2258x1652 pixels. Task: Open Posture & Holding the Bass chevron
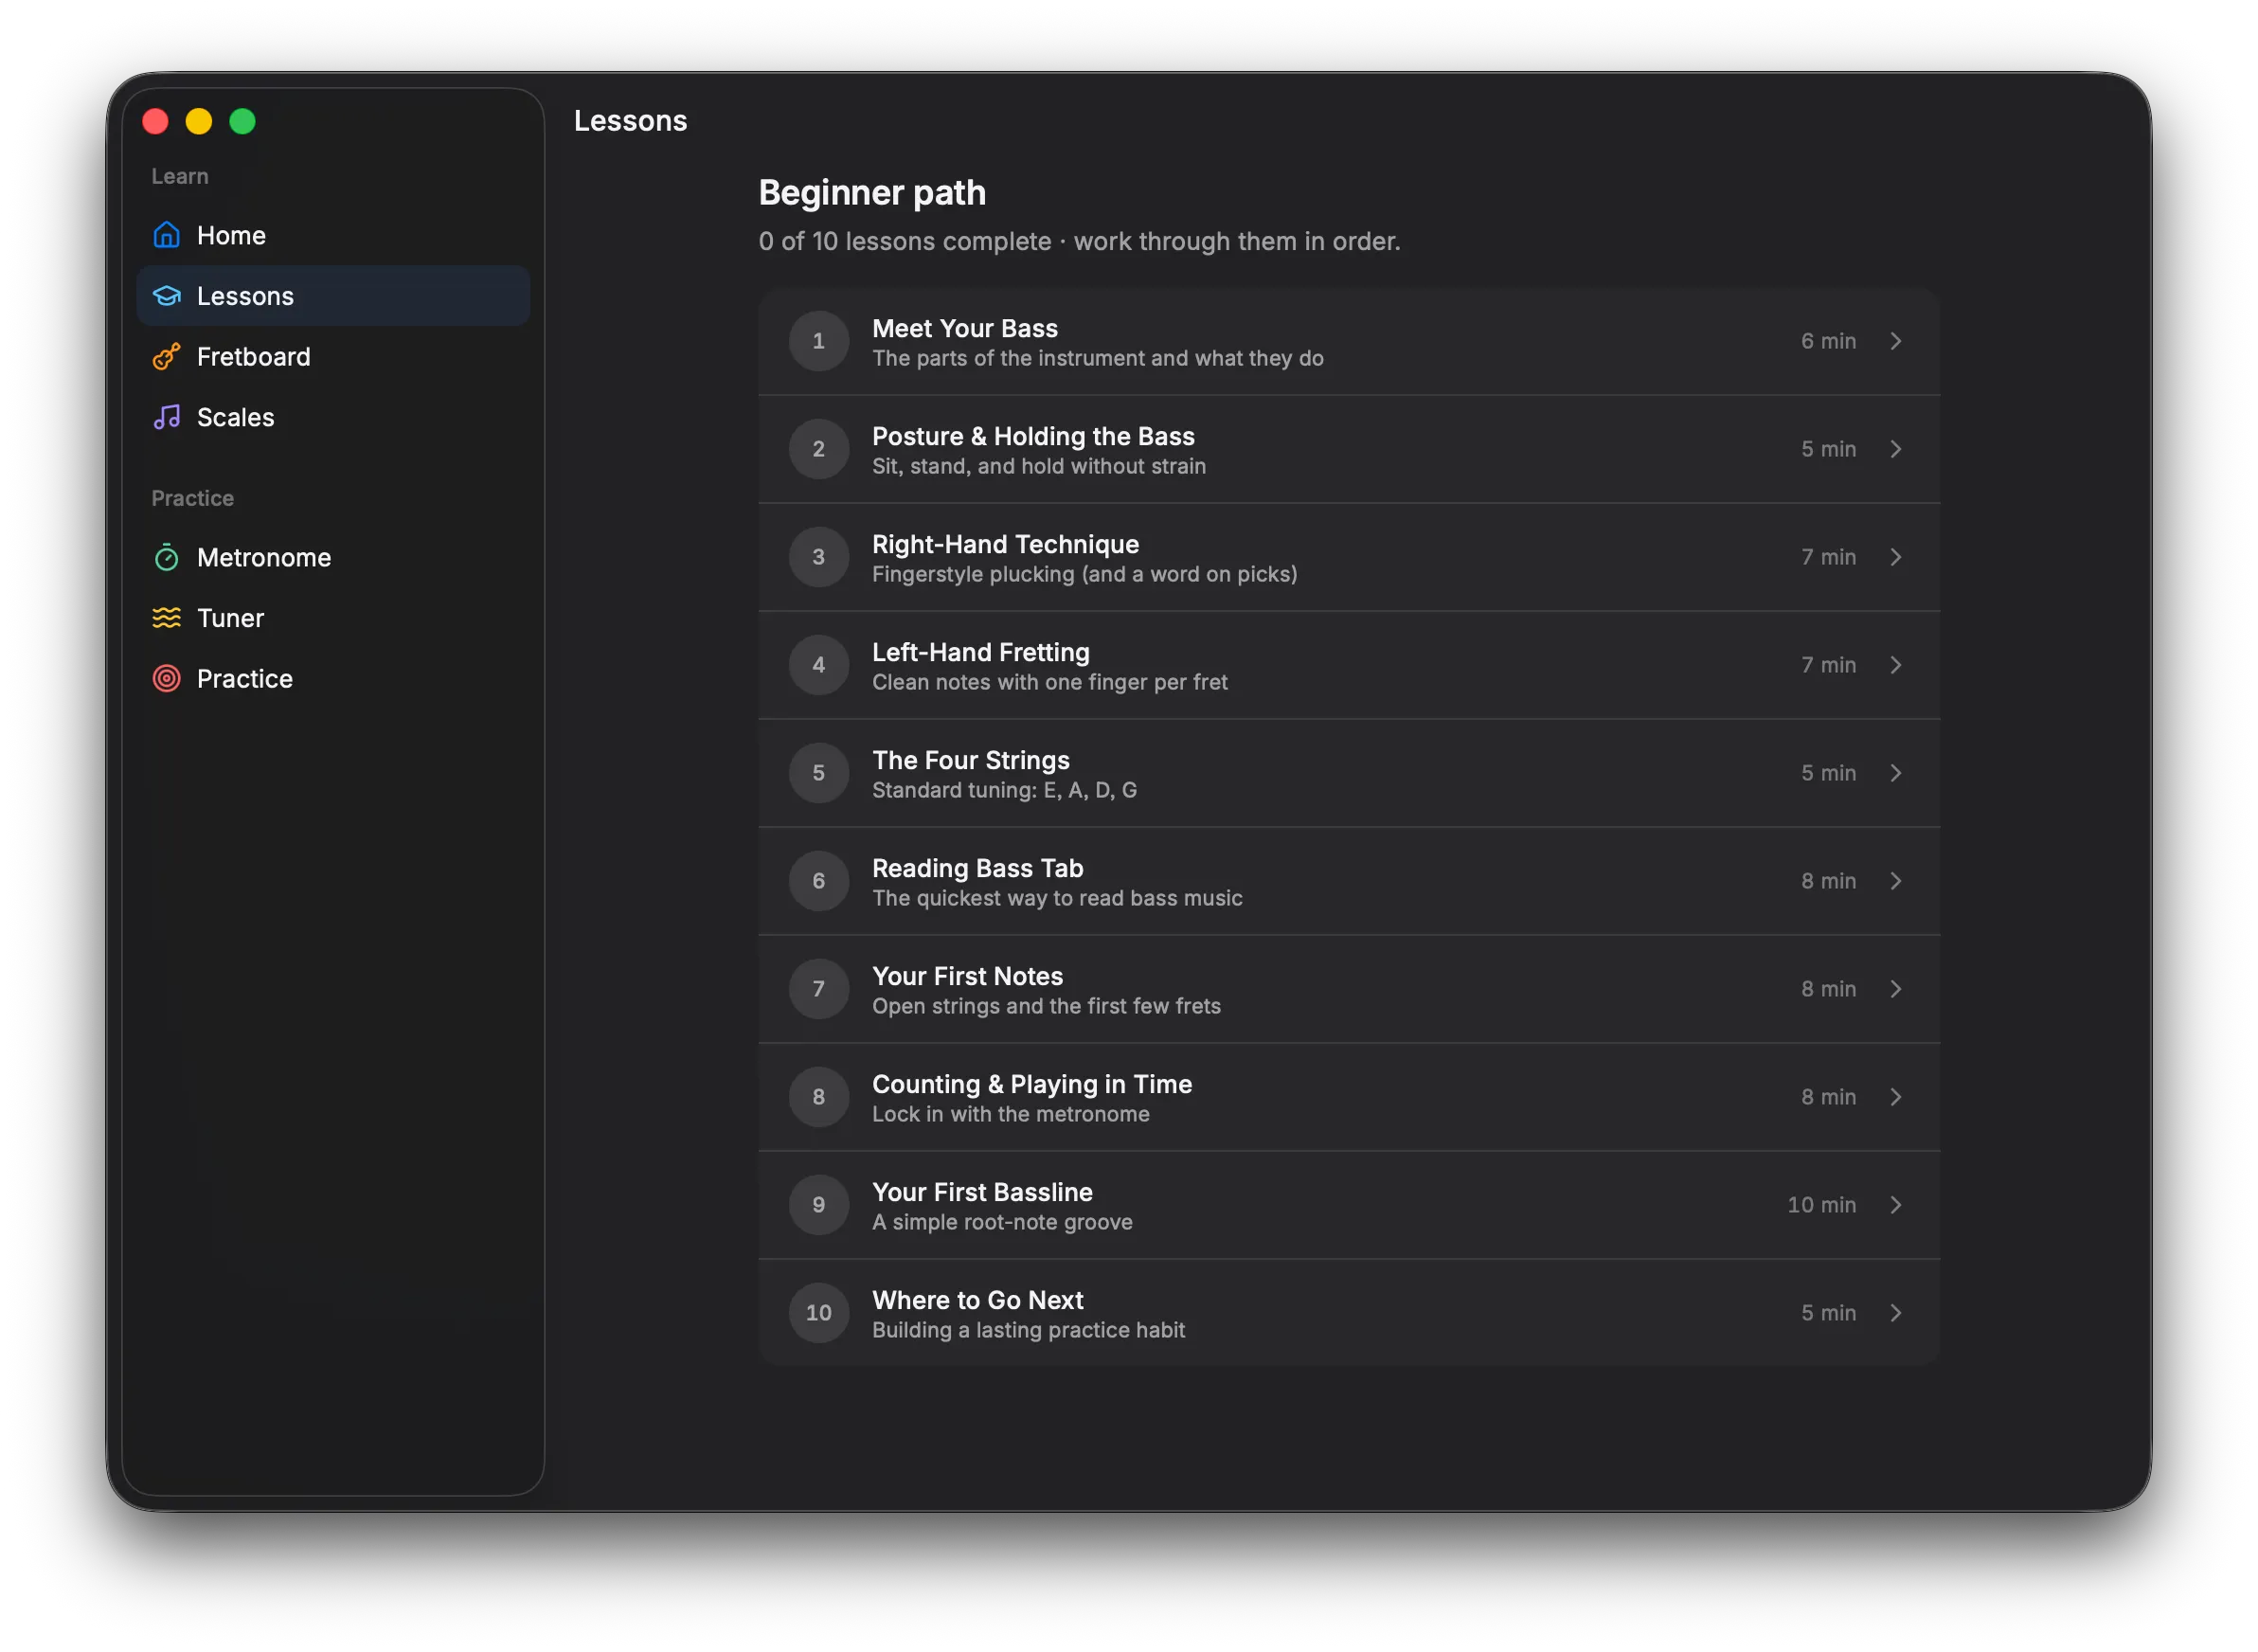[1896, 449]
